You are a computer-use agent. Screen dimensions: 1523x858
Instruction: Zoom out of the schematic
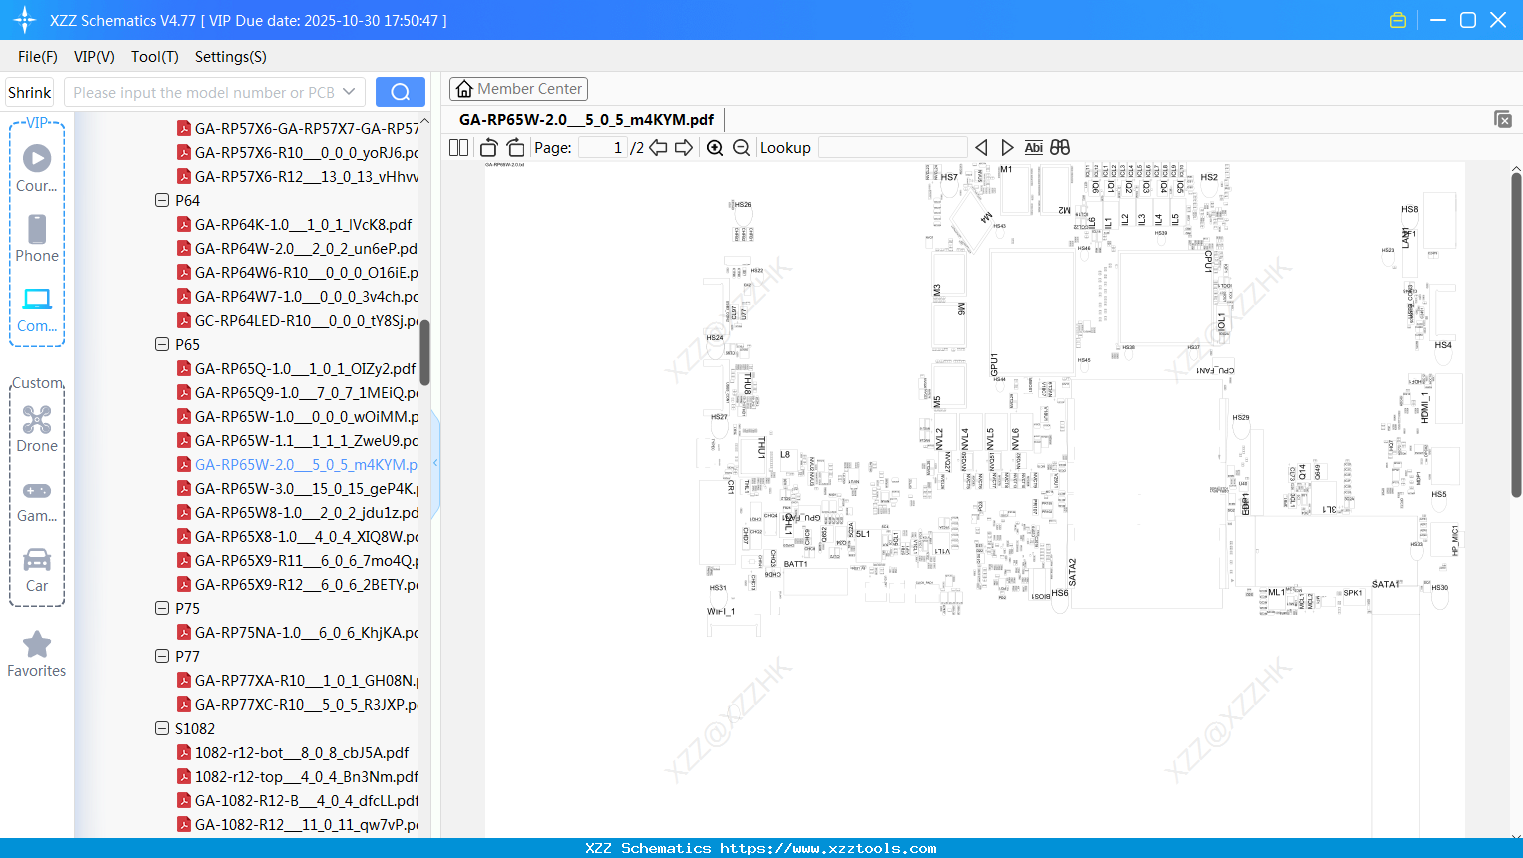click(x=741, y=148)
